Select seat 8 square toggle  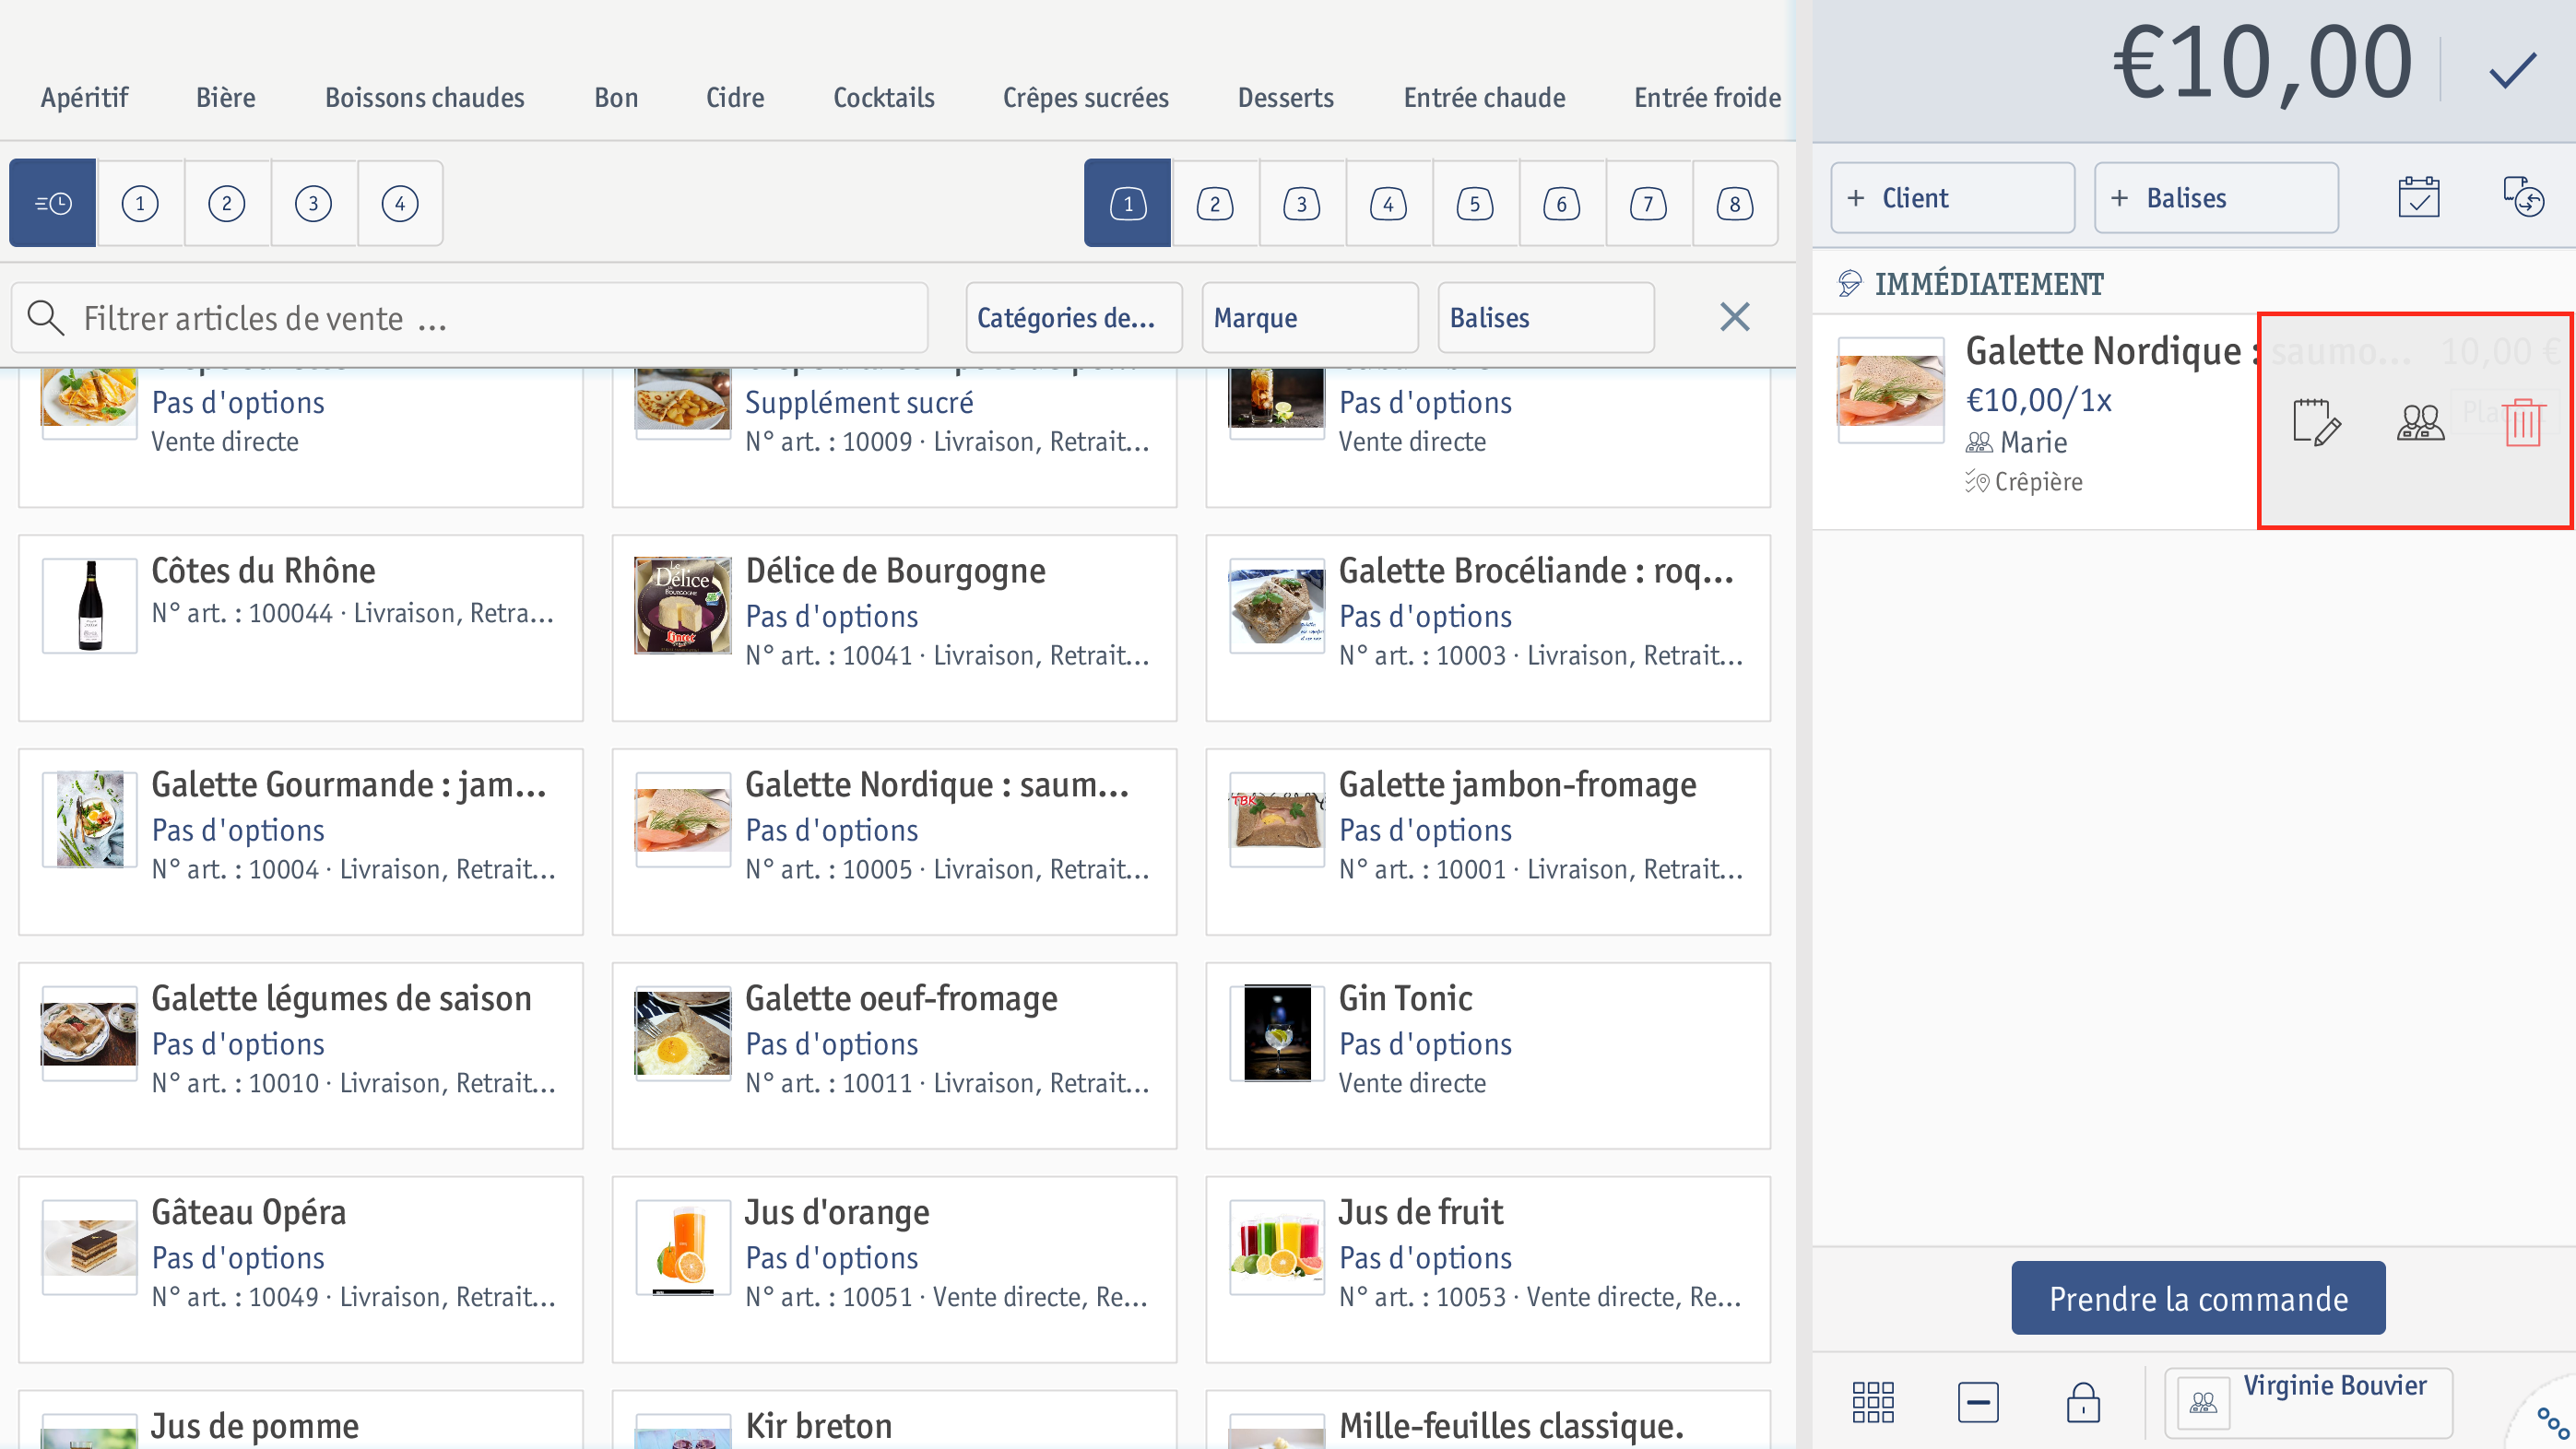click(x=1735, y=203)
